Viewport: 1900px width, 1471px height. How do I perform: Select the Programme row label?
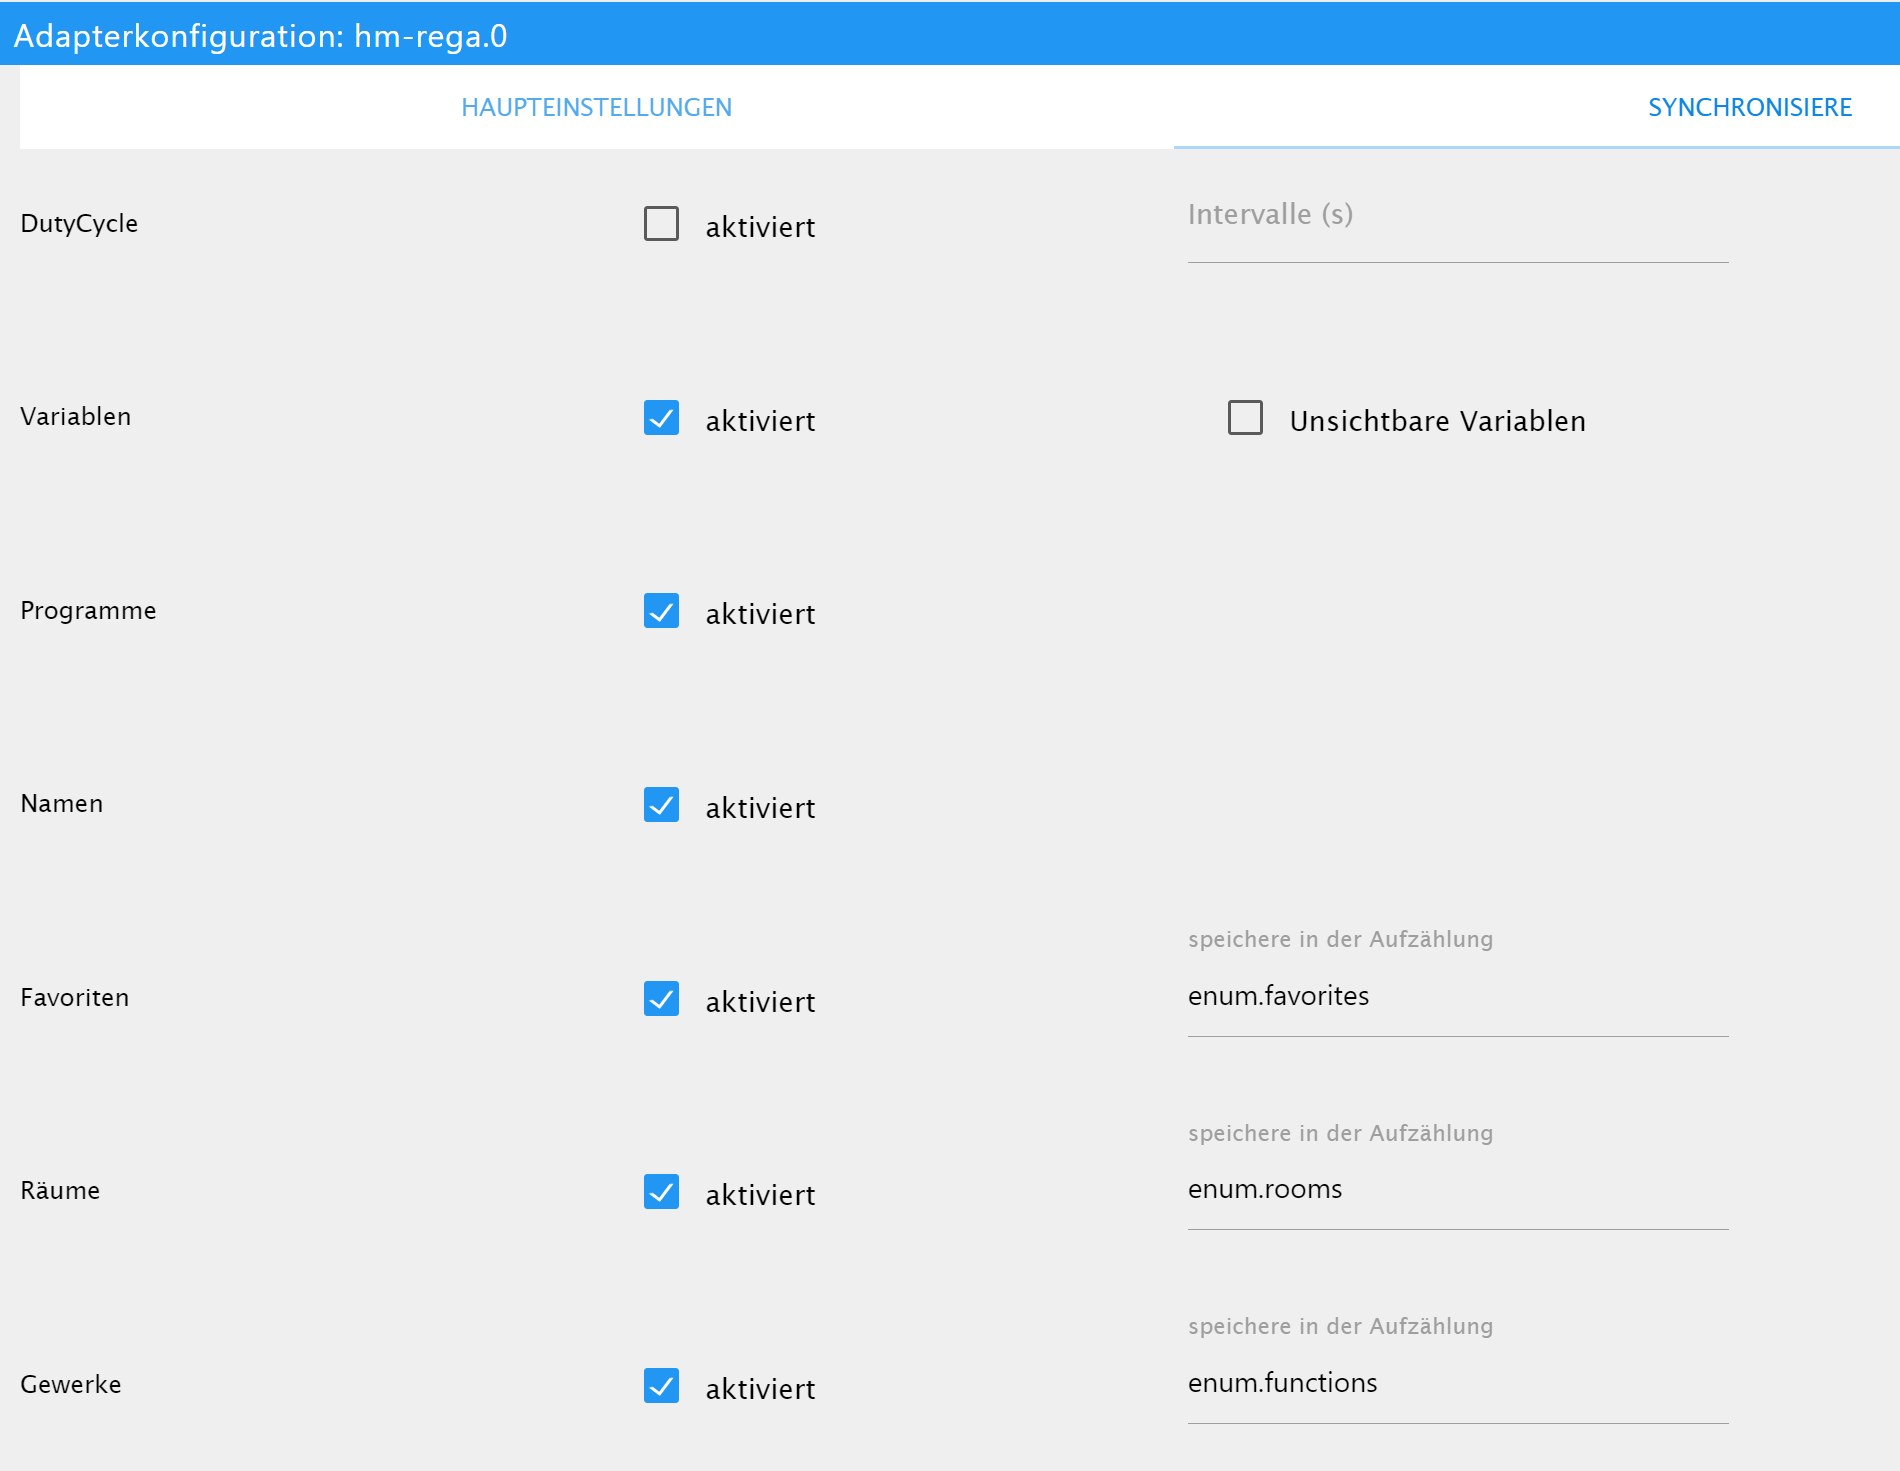pyautogui.click(x=88, y=611)
